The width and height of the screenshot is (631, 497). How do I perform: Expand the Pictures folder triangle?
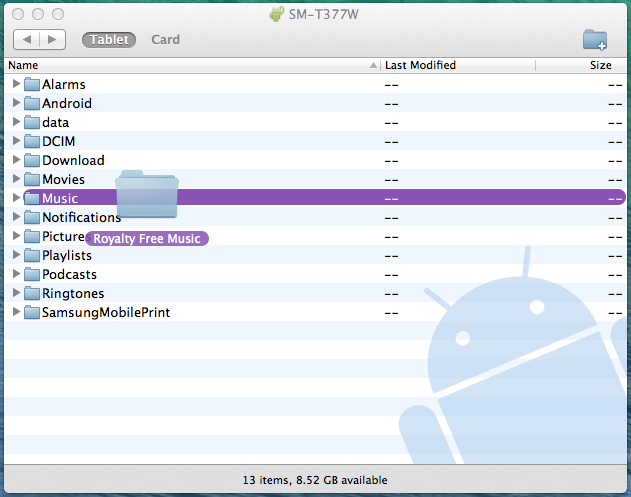[16, 236]
